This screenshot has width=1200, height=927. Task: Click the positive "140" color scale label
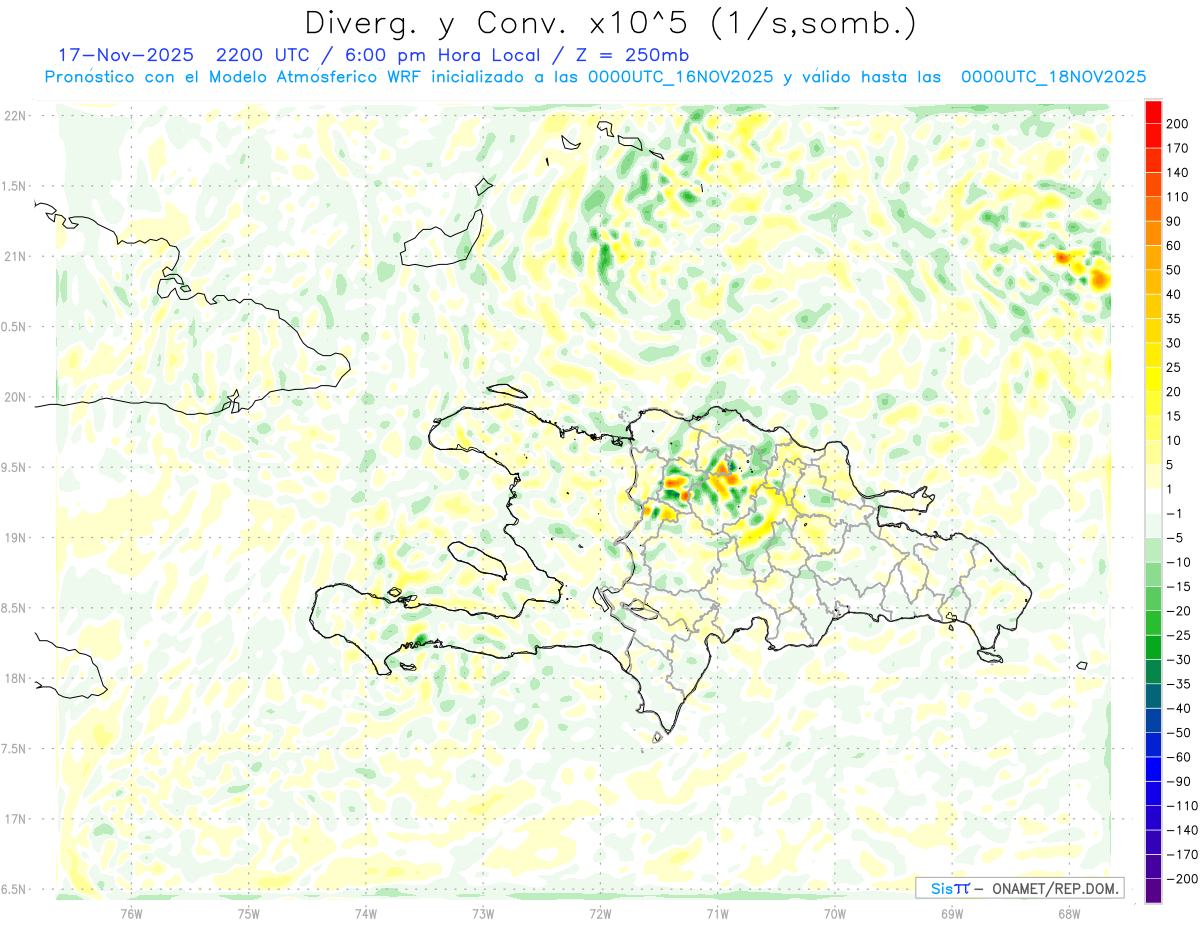coord(1178,172)
